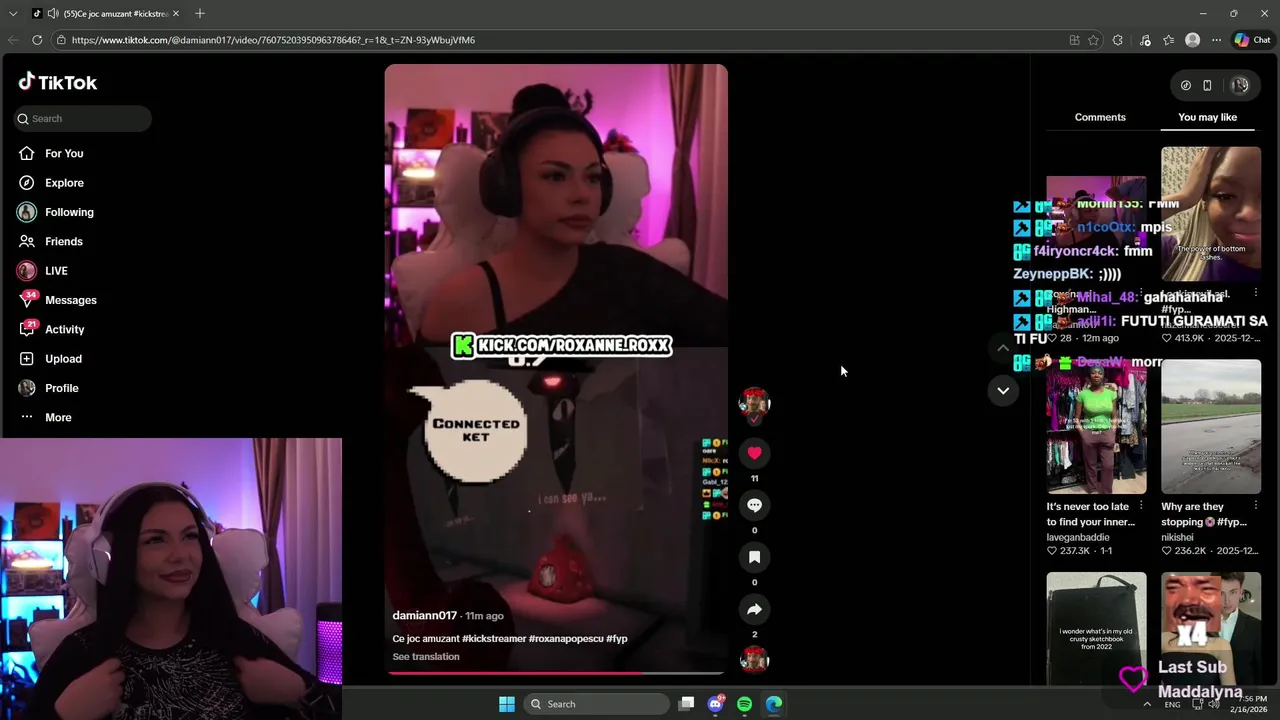Open Discord from the taskbar
The height and width of the screenshot is (720, 1280).
point(715,704)
